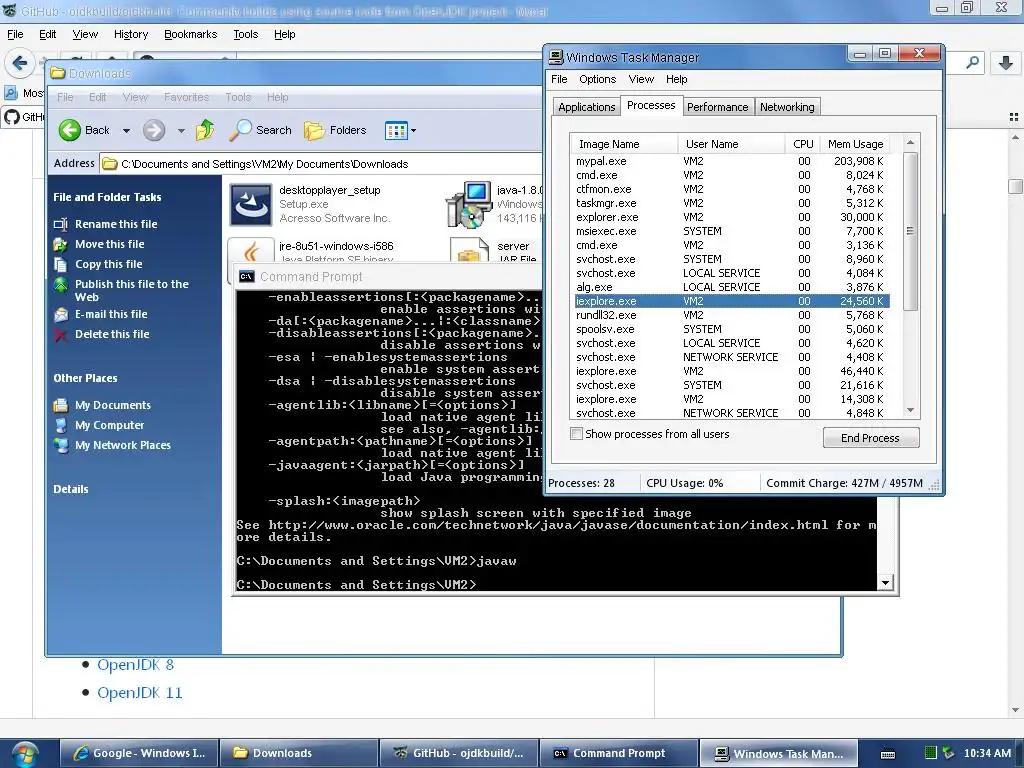Click Copy this file task icon
This screenshot has width=1024, height=768.
pyautogui.click(x=61, y=264)
